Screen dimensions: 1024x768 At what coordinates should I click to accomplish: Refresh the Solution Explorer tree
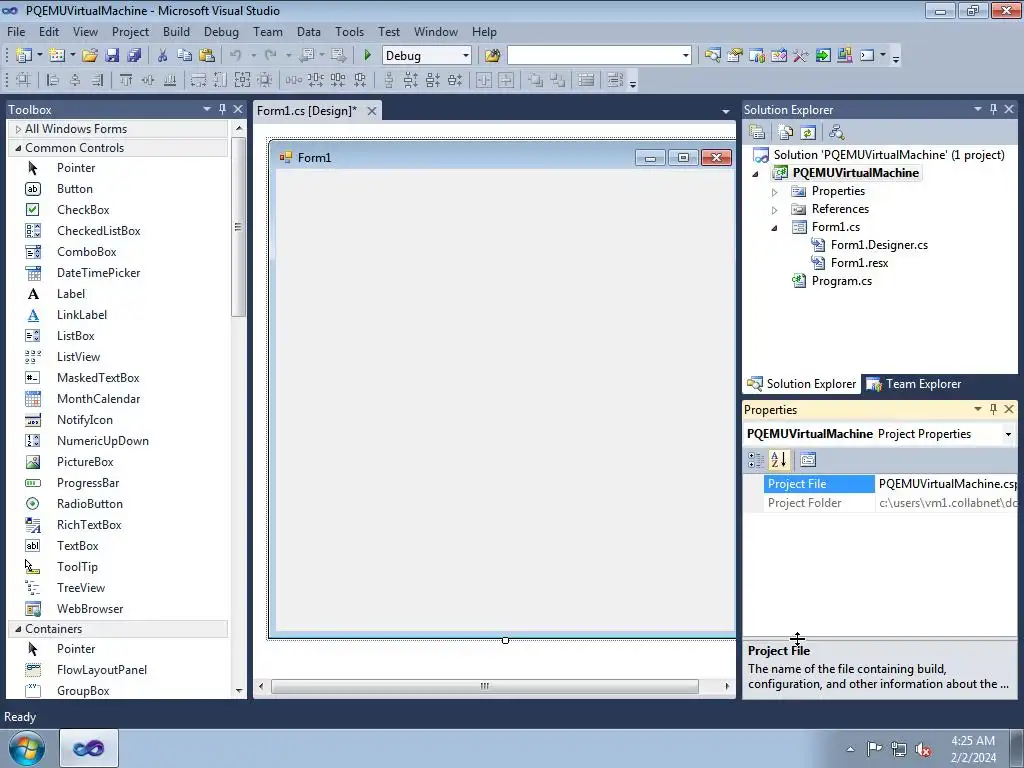point(808,133)
